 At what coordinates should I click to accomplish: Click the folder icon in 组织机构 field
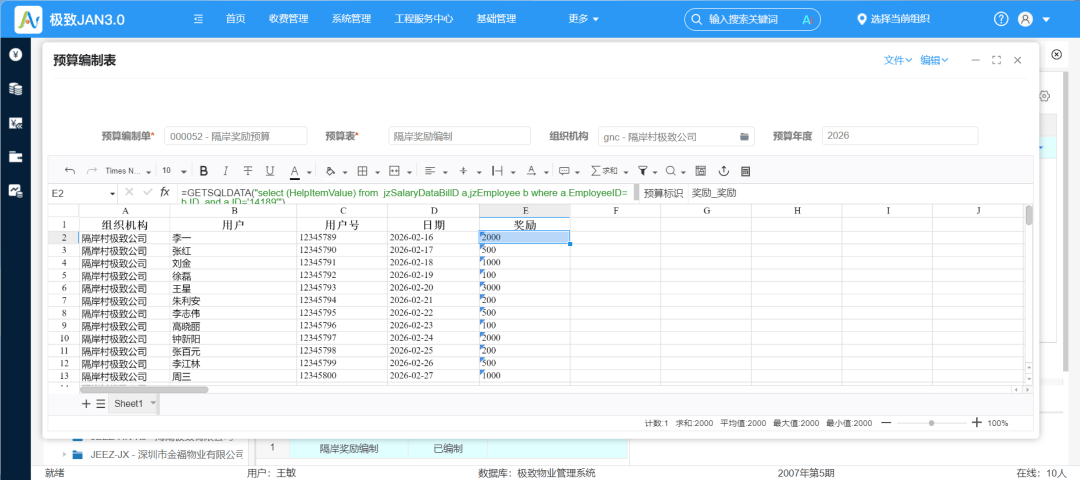click(x=745, y=136)
